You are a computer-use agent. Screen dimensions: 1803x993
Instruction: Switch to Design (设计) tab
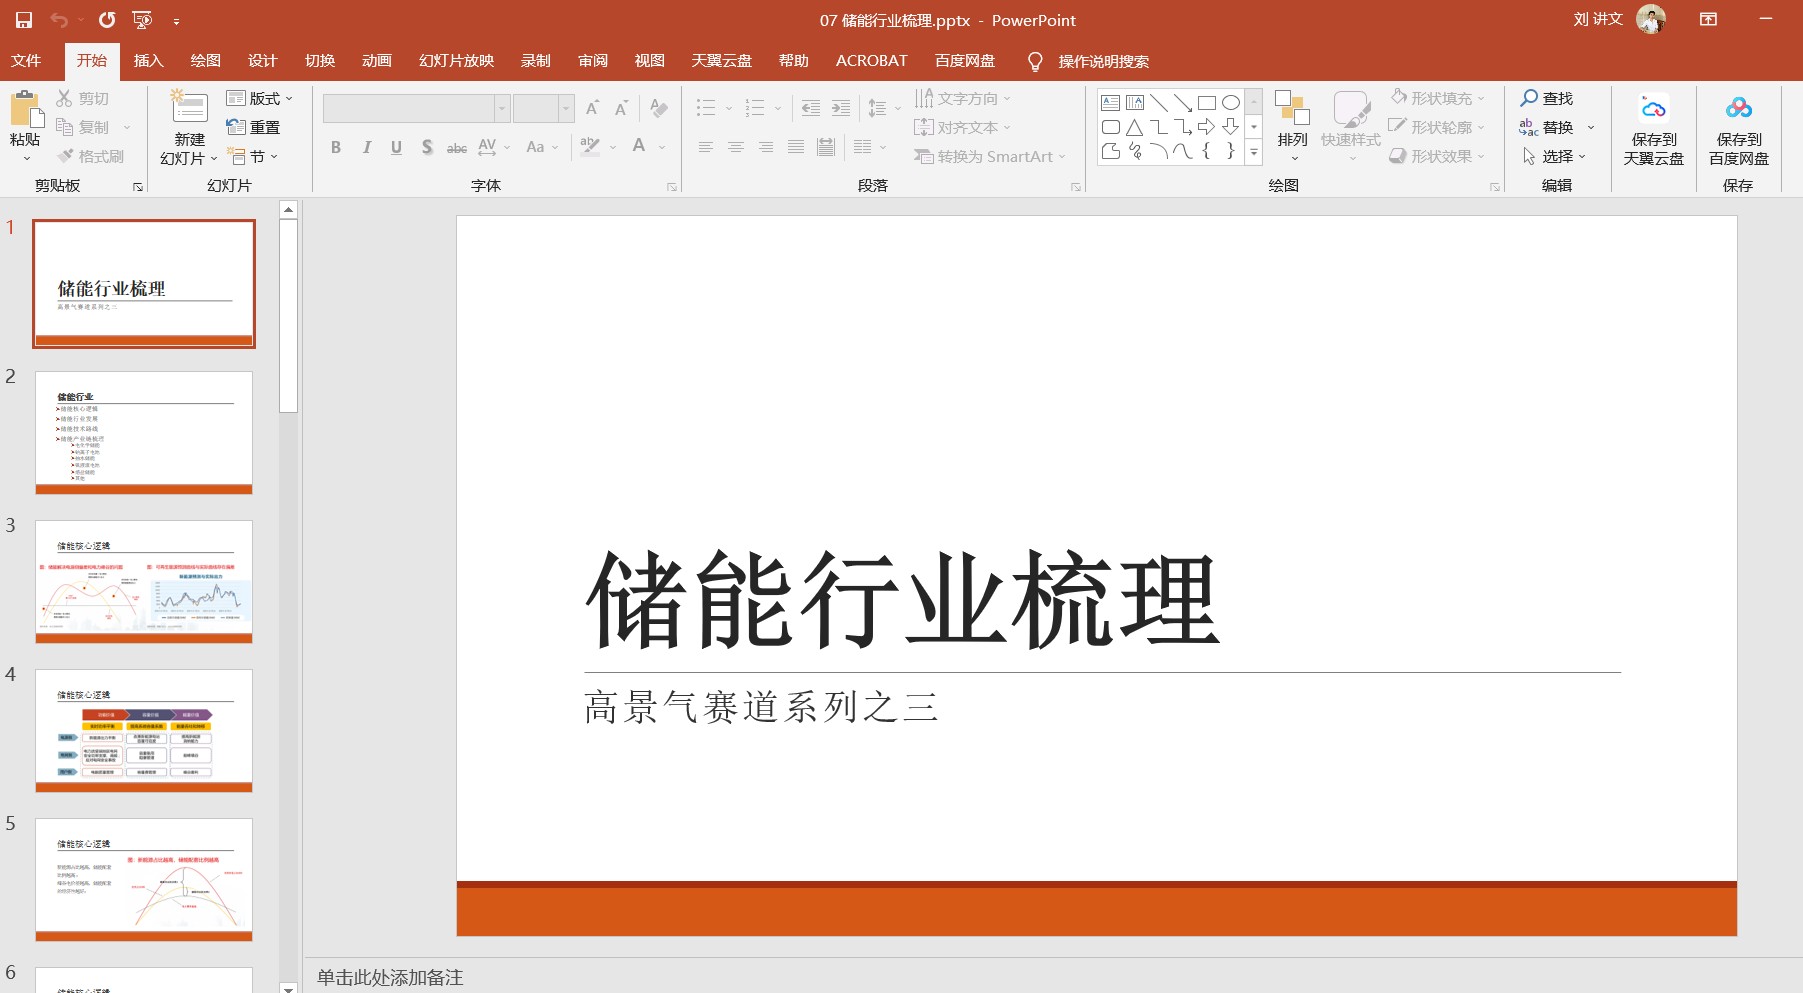click(x=262, y=61)
